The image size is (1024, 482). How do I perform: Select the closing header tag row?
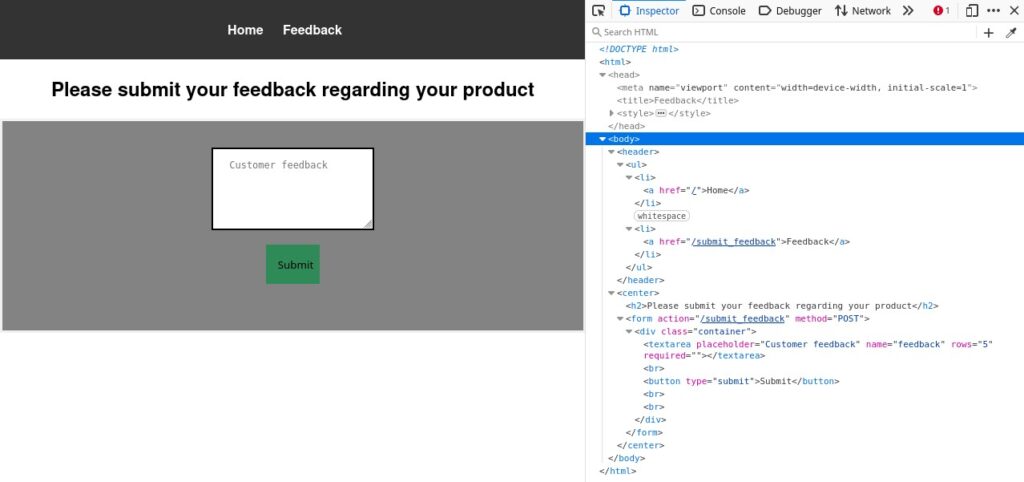tap(640, 280)
